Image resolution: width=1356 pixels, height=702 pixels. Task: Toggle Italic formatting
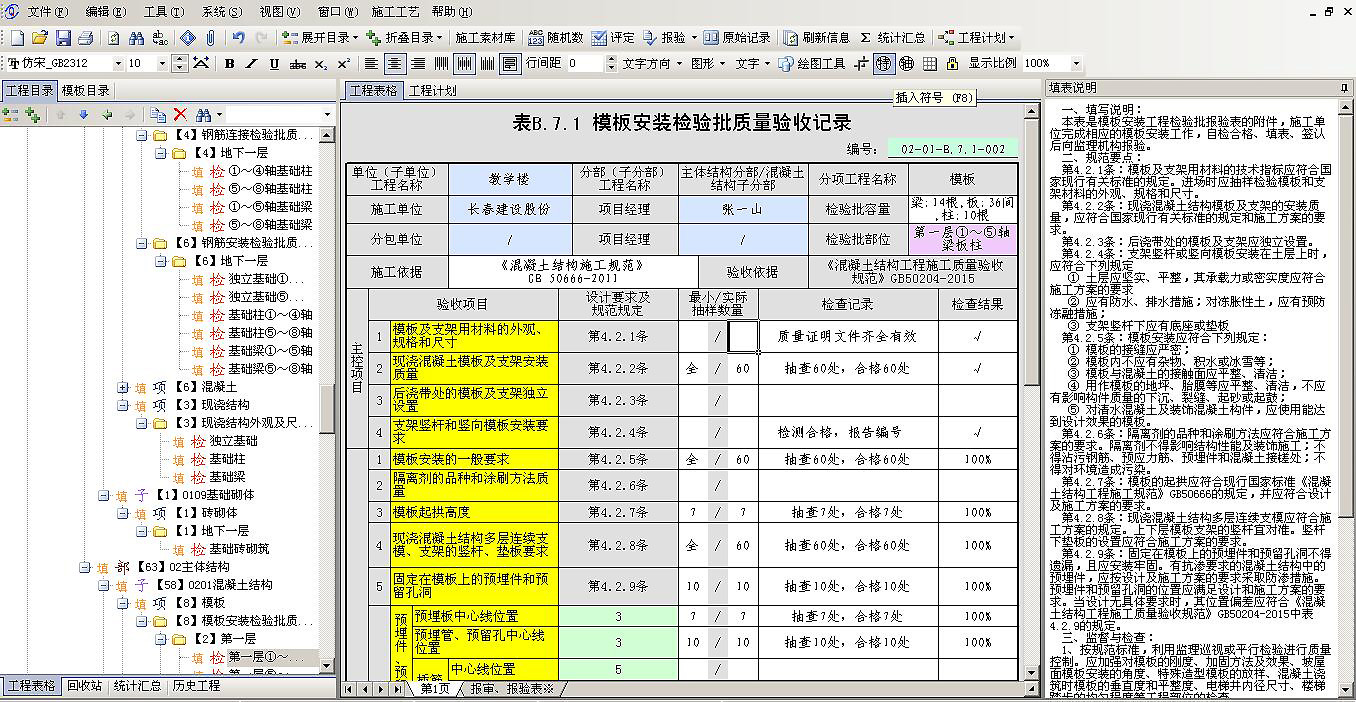251,64
